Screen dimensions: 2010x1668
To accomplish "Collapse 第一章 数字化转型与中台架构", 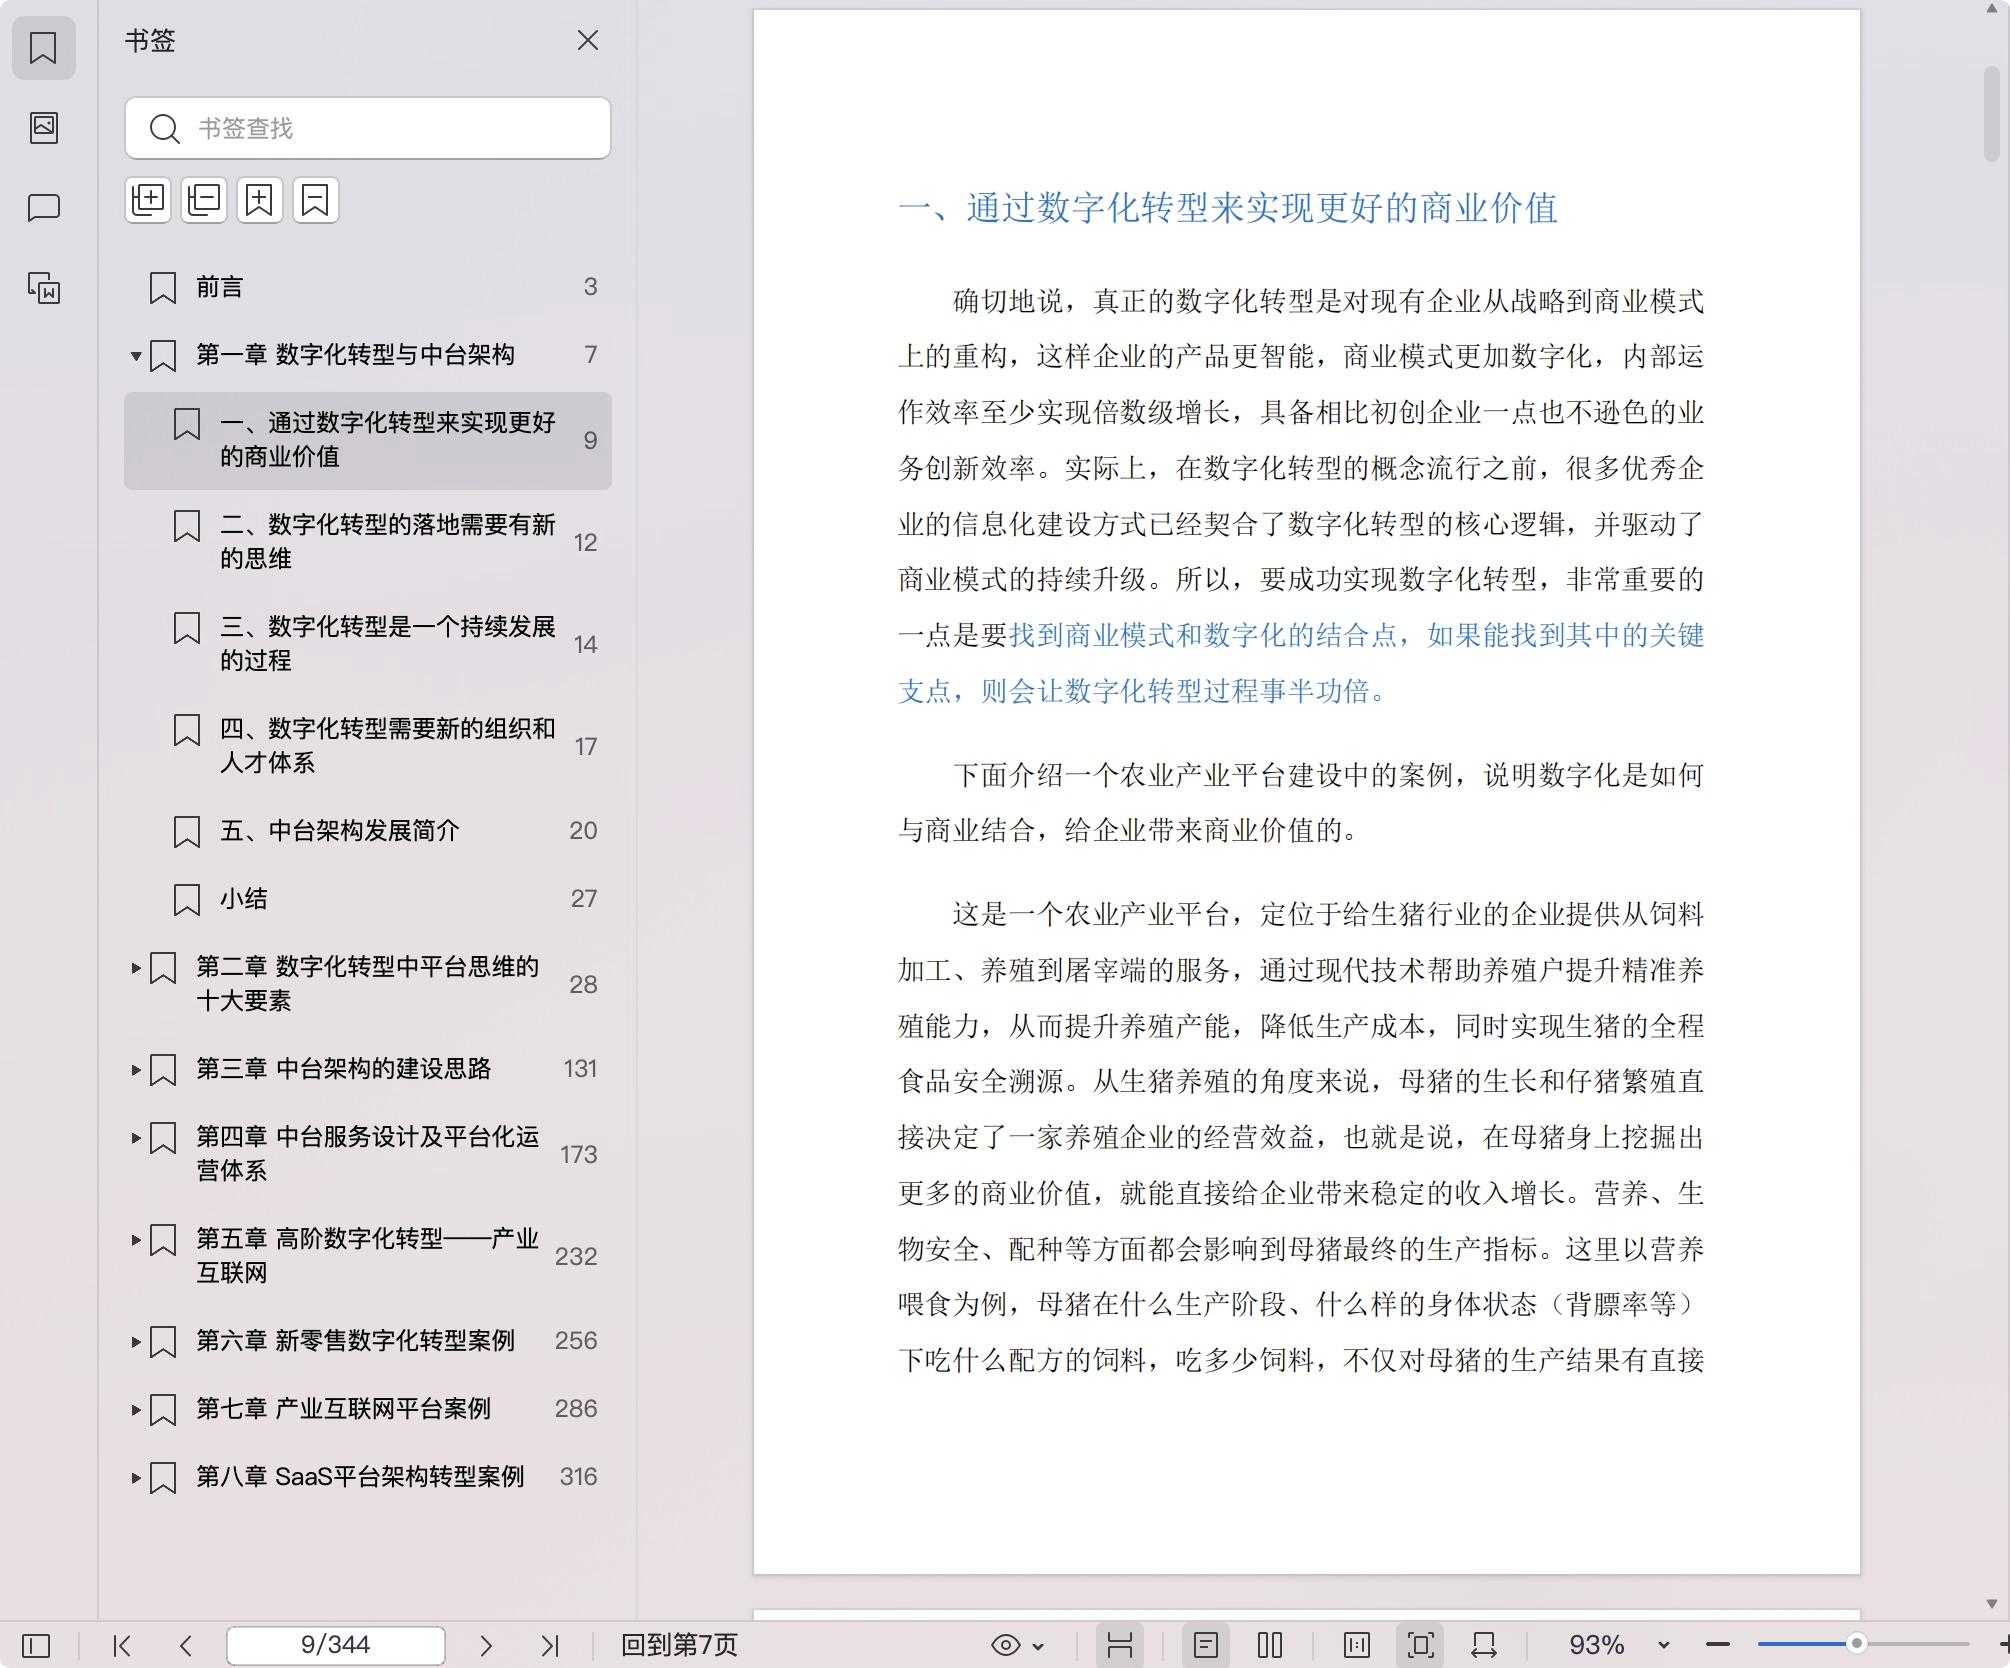I will 135,355.
